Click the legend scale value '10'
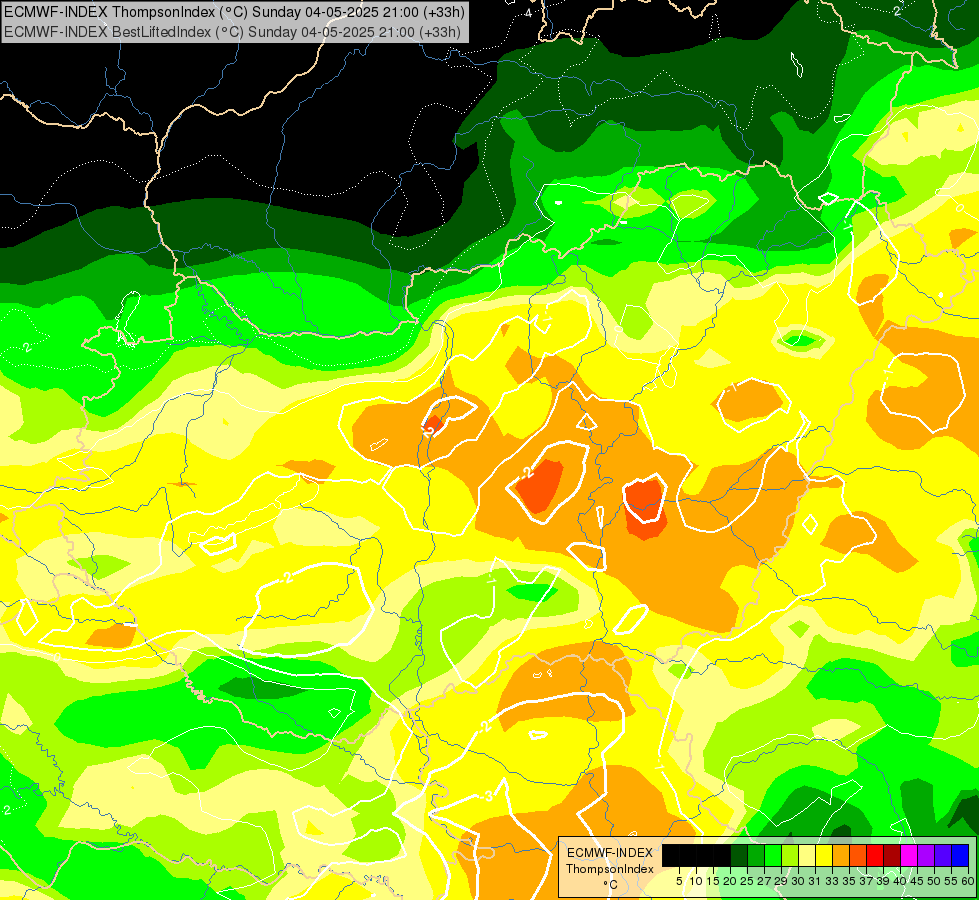 pyautogui.click(x=696, y=881)
